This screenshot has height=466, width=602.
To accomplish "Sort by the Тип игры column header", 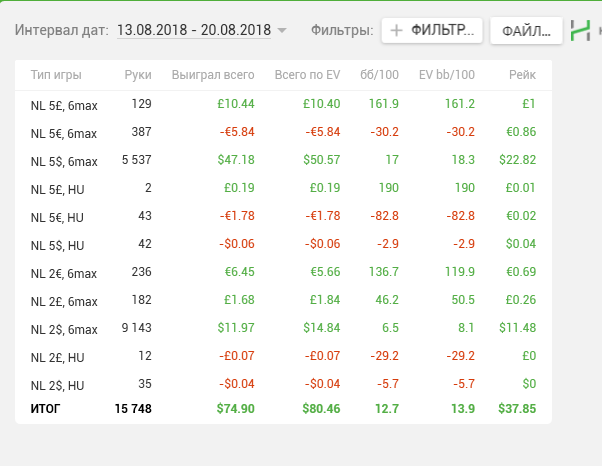I will coord(56,75).
